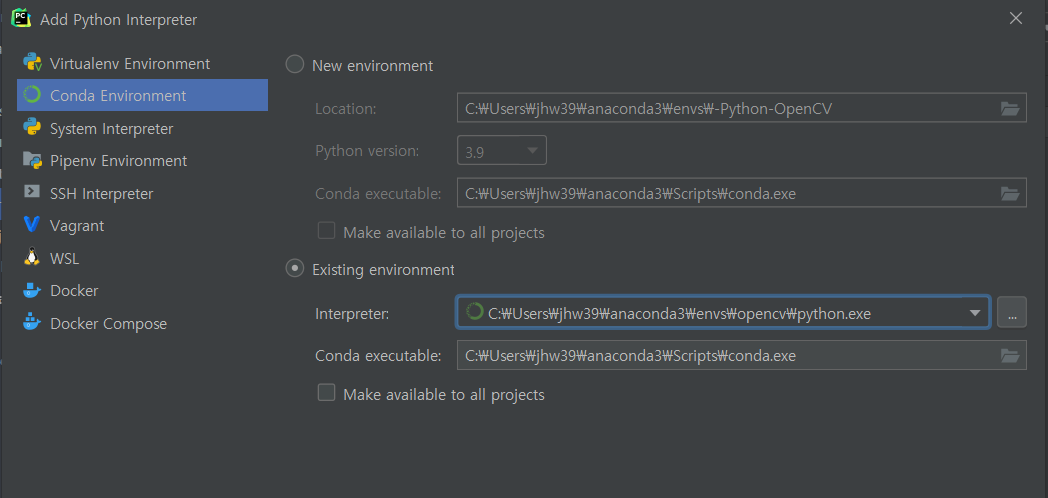Click the 'Interpreter:' label
Image resolution: width=1048 pixels, height=498 pixels.
click(352, 313)
